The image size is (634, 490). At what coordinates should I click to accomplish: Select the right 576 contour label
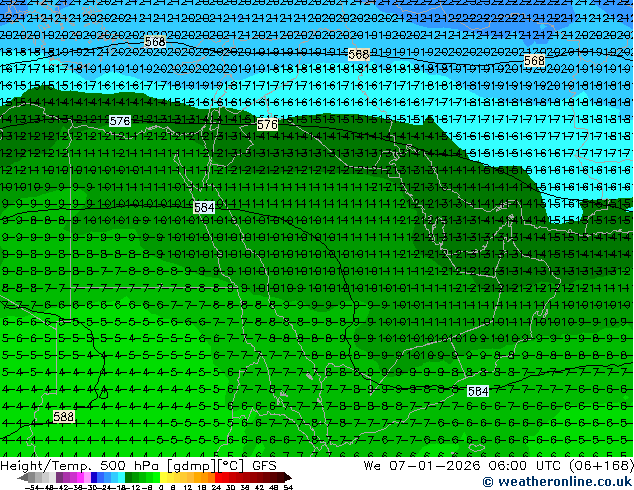pos(267,125)
